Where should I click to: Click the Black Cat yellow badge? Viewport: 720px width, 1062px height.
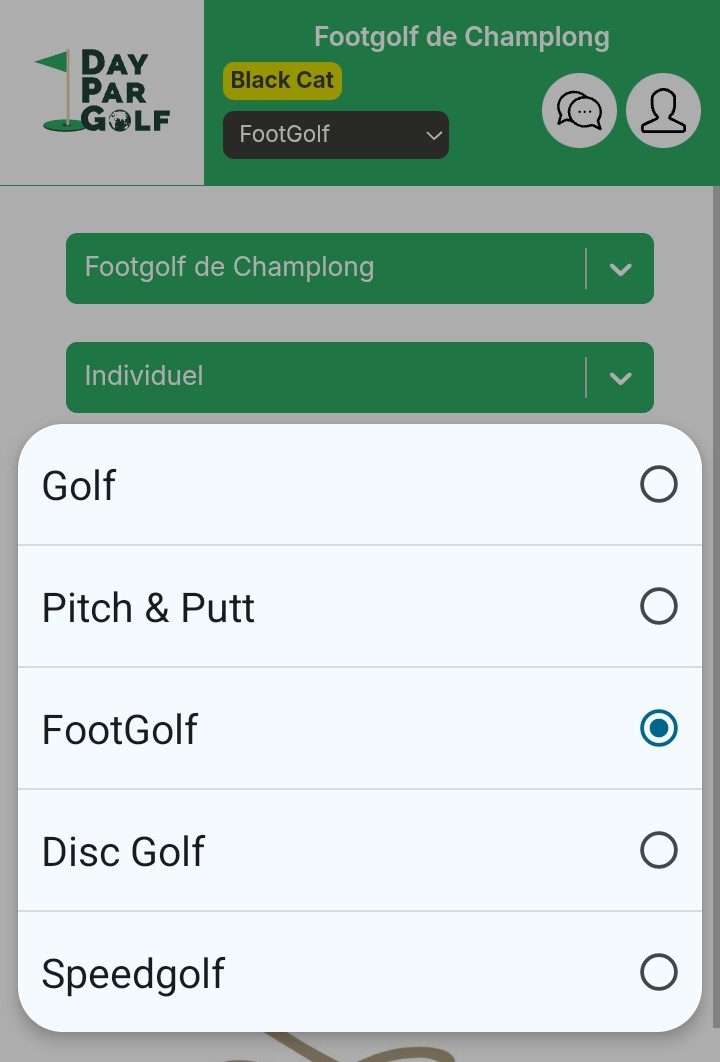pyautogui.click(x=282, y=81)
